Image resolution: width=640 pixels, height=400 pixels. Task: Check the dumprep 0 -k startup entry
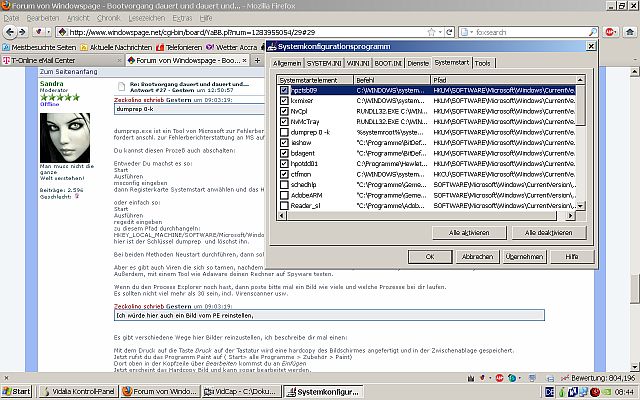coord(284,132)
